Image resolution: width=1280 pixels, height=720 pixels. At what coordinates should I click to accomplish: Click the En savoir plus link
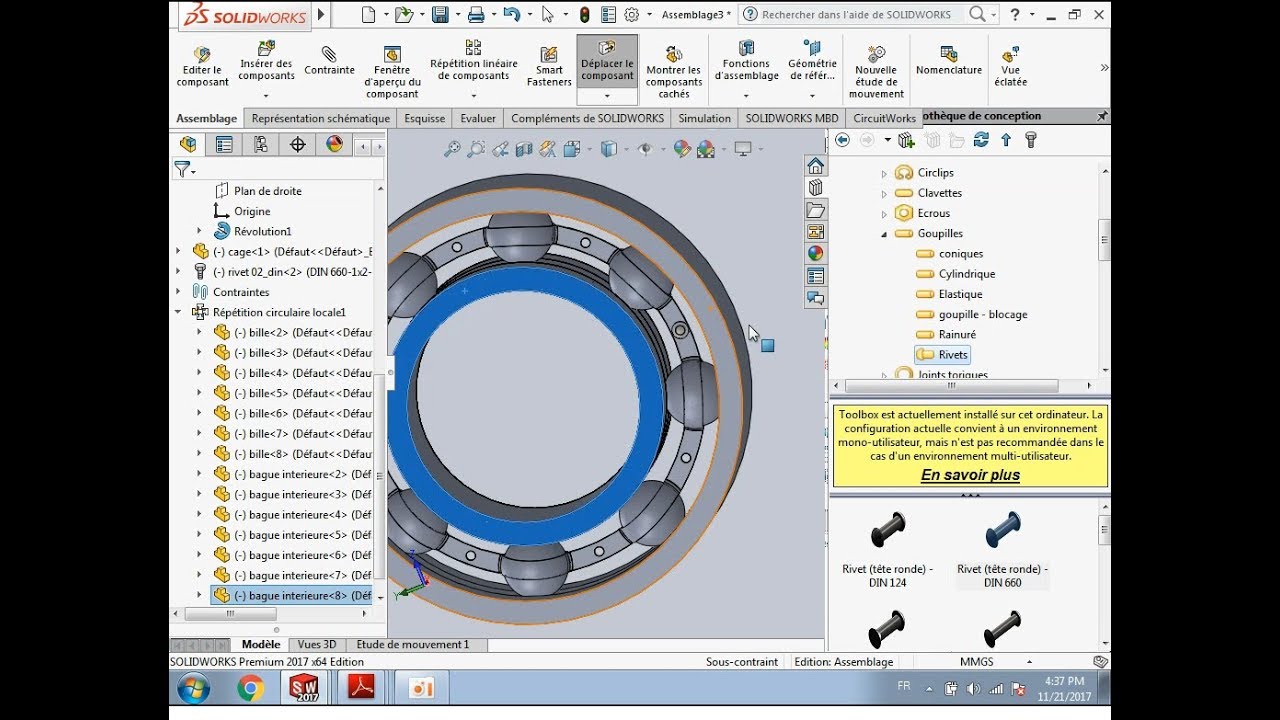(970, 475)
